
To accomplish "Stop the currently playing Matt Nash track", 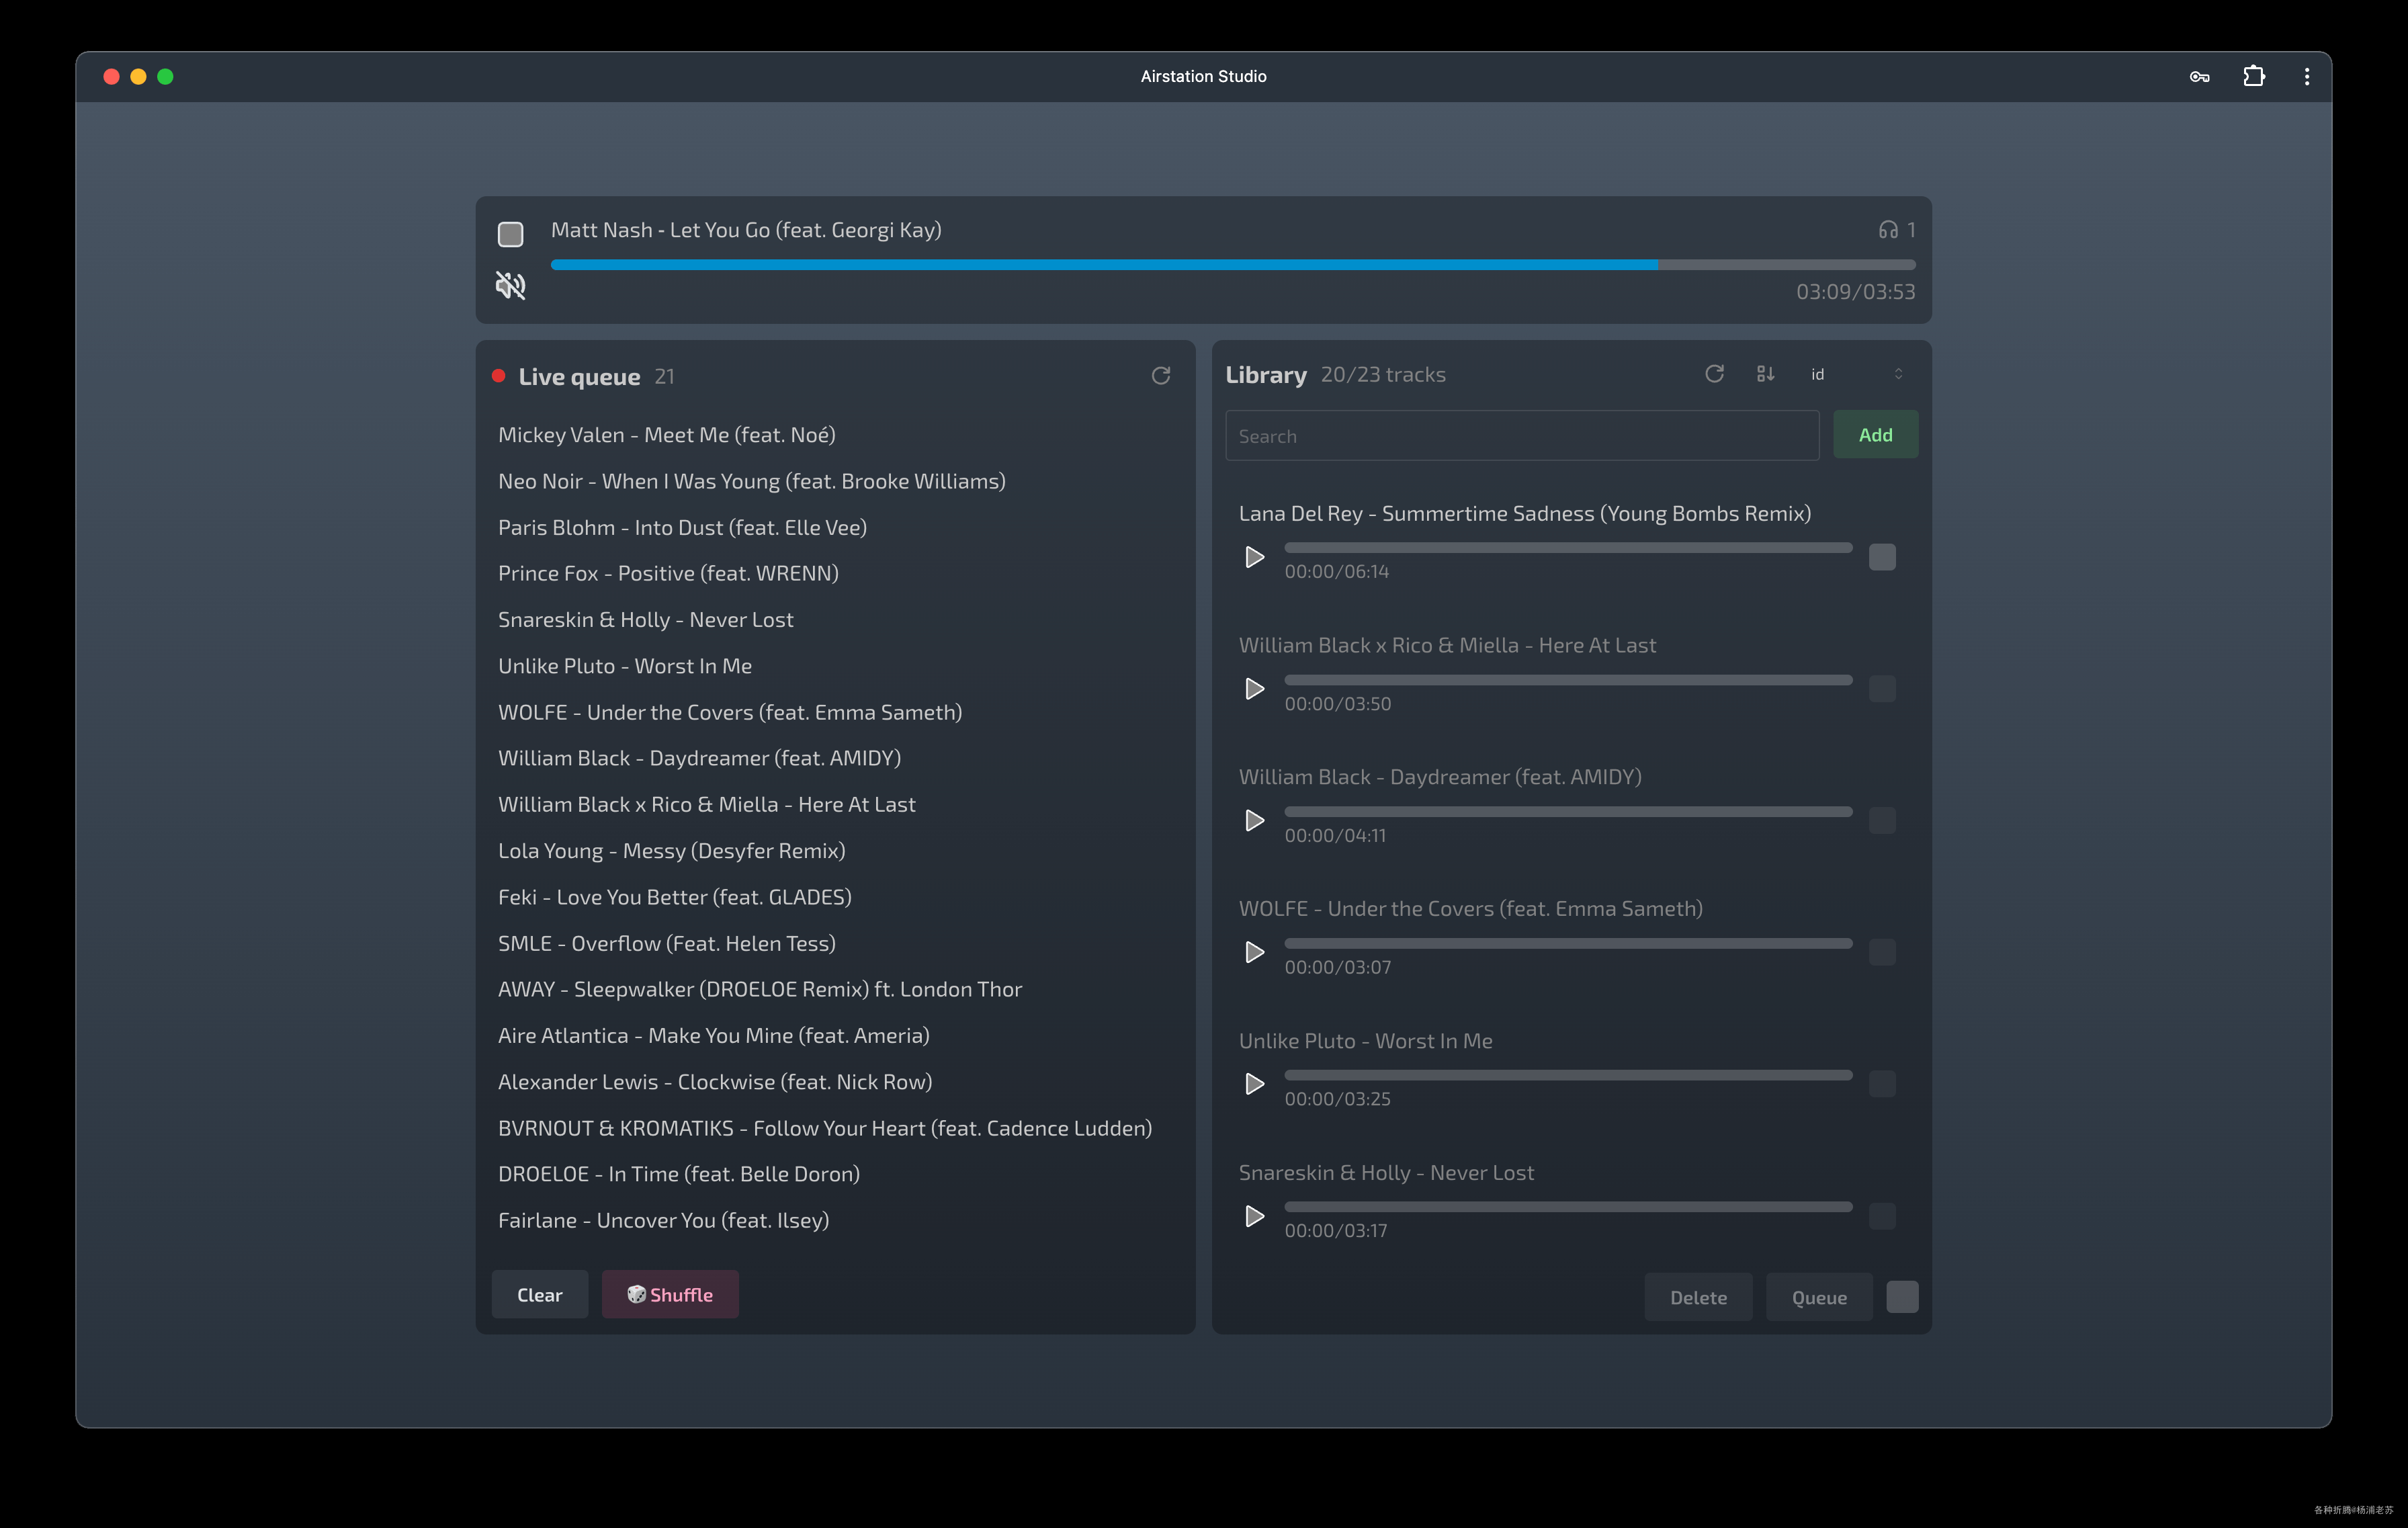I will 510,234.
